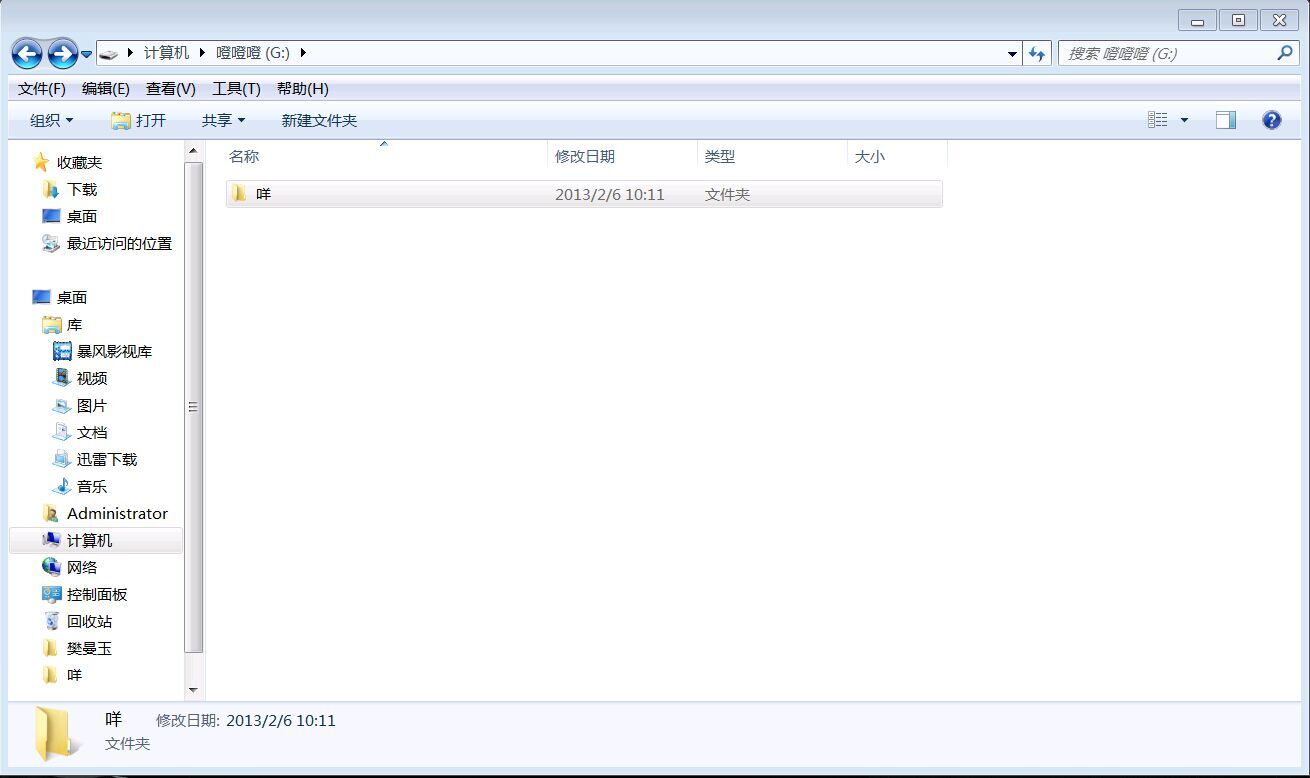The width and height of the screenshot is (1310, 778).
Task: Click the Forward navigation arrow
Action: tap(62, 54)
